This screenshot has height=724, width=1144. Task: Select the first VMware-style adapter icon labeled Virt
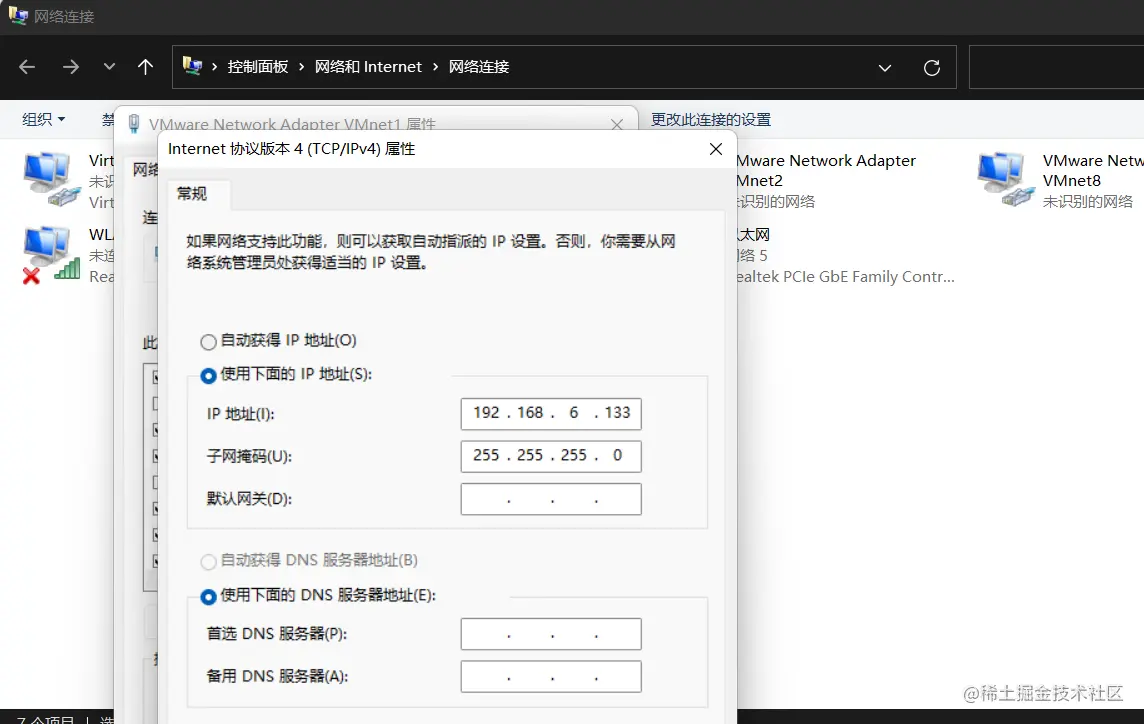pos(51,179)
